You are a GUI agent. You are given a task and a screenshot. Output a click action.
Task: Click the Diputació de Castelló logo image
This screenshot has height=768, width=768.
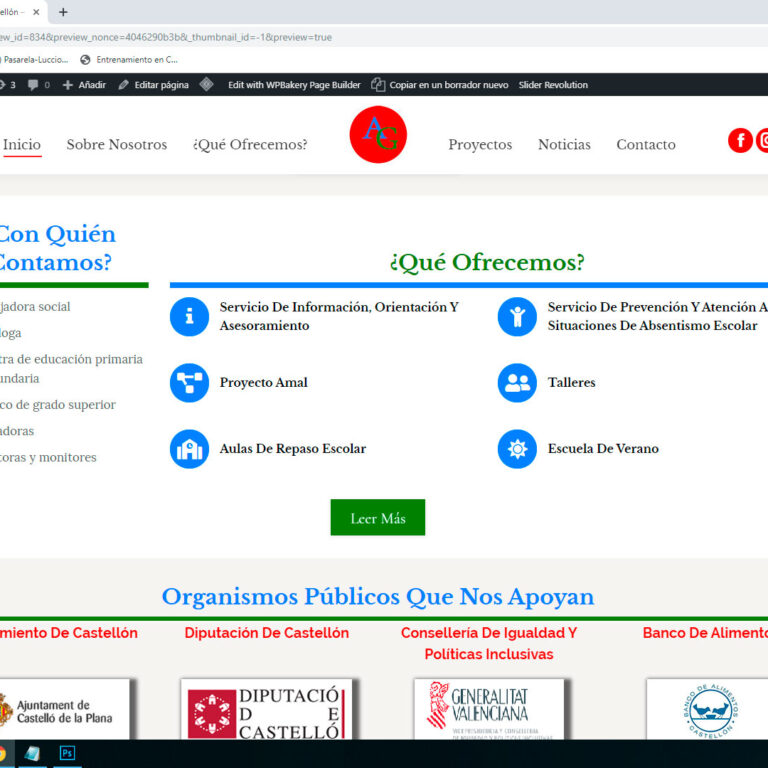(x=267, y=712)
